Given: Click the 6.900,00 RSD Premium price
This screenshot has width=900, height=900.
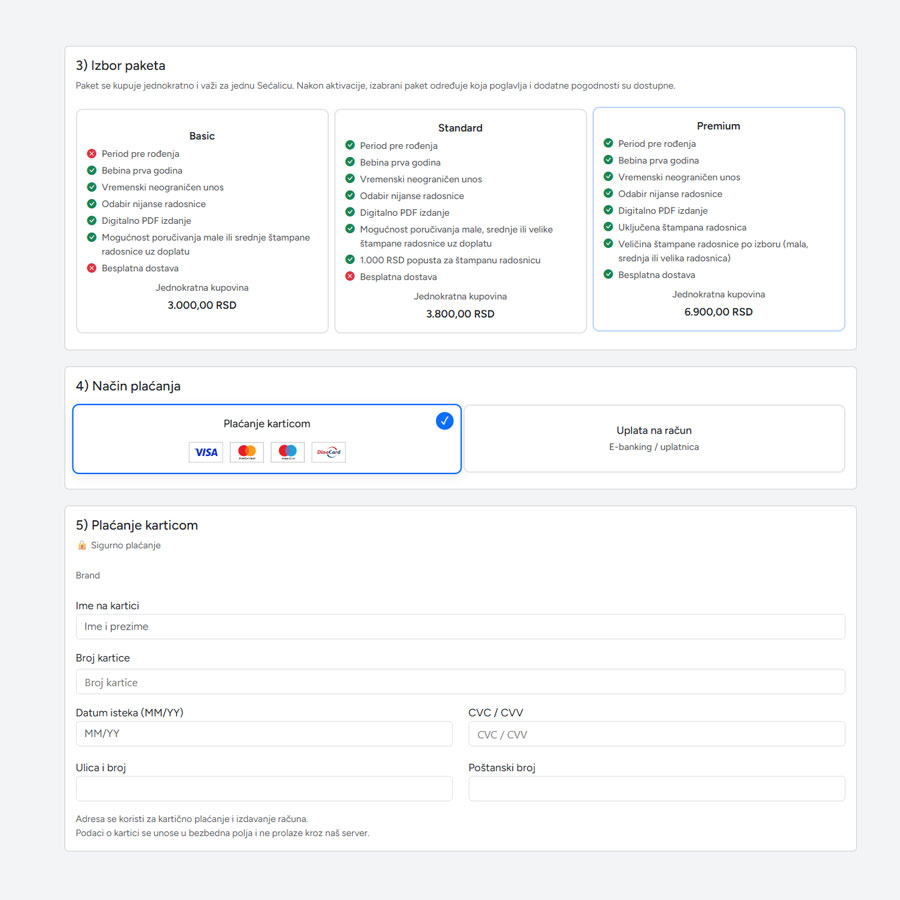Looking at the screenshot, I should tap(719, 312).
